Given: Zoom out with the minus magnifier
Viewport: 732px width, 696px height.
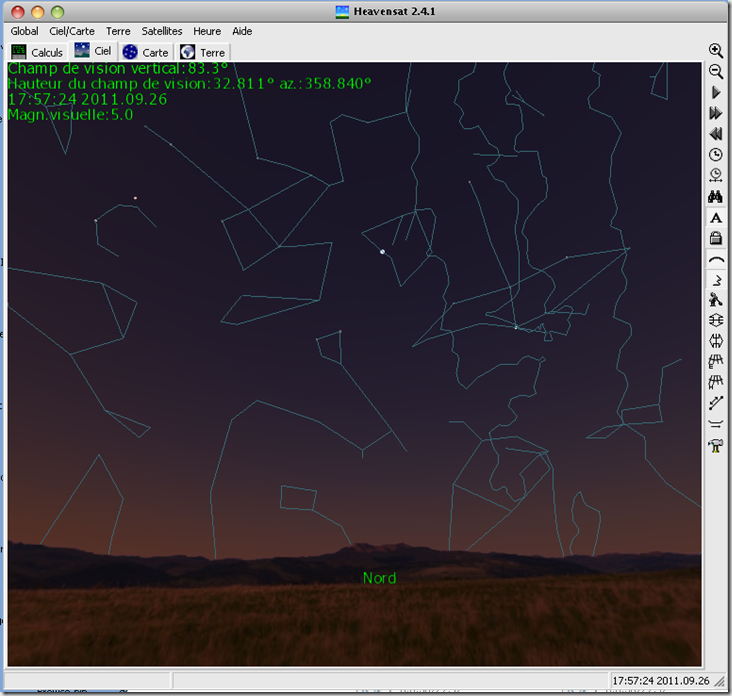Looking at the screenshot, I should coord(716,71).
